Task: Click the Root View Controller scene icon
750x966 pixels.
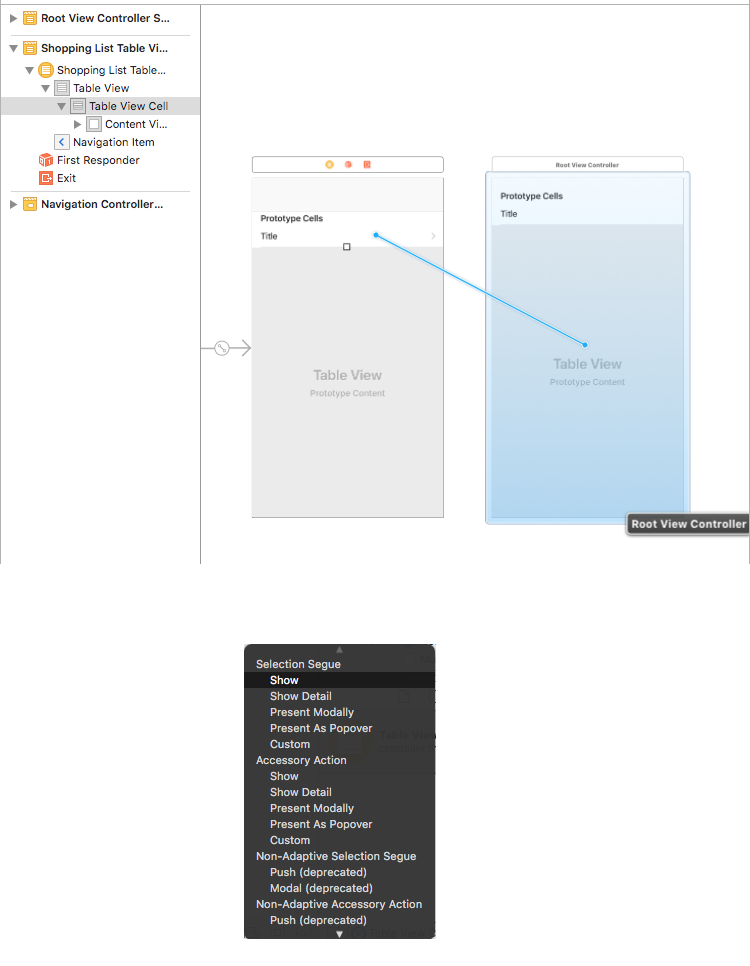Action: (30, 18)
